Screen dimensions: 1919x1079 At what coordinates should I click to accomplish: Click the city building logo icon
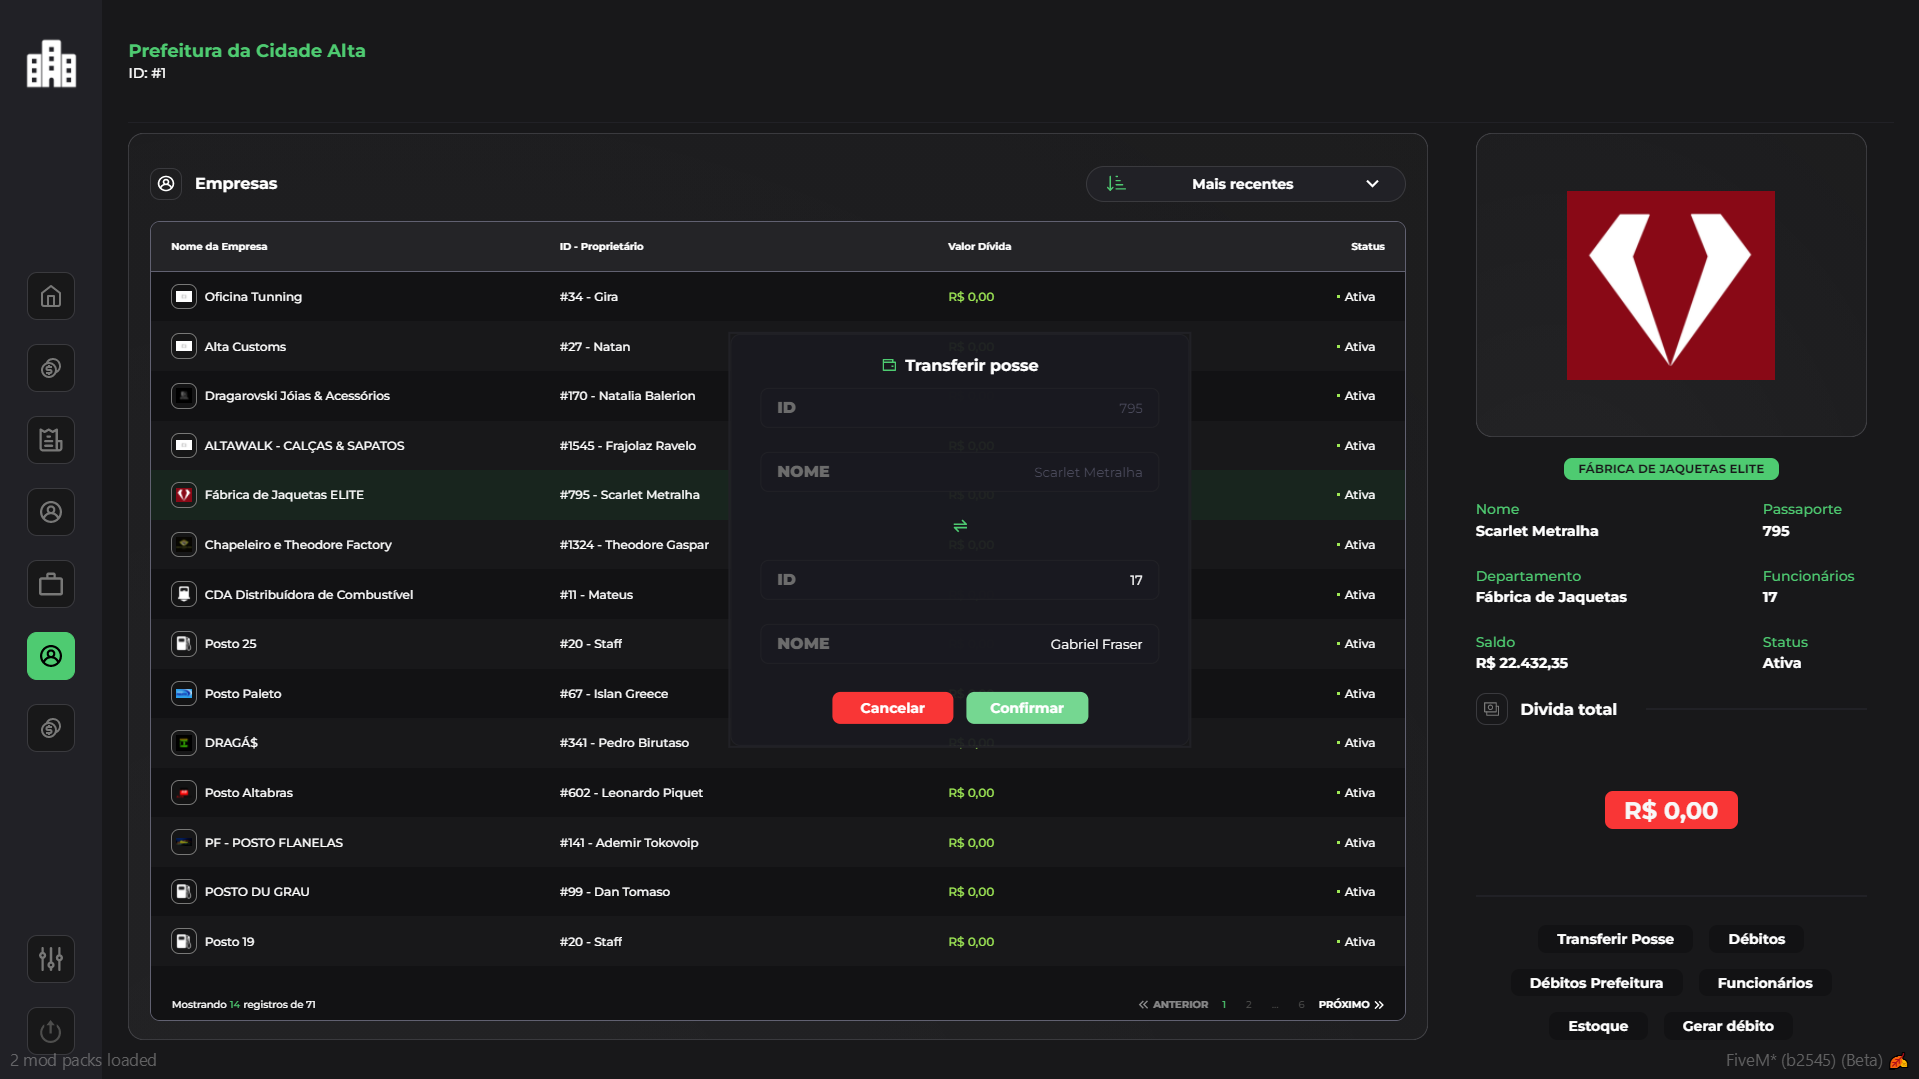coord(51,64)
